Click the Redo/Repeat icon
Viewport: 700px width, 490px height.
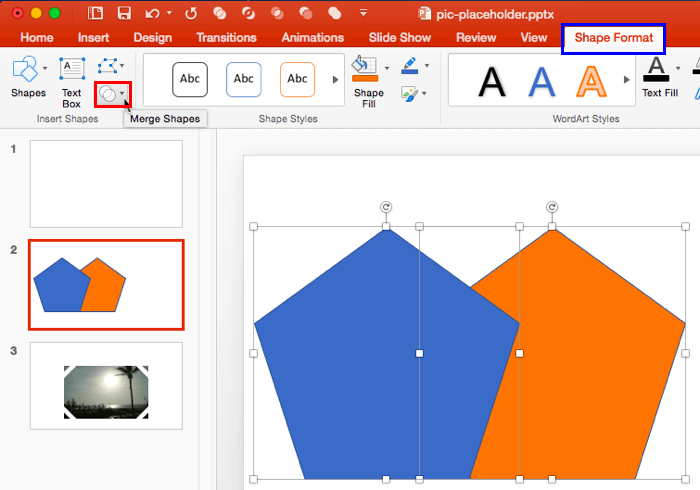pos(191,13)
